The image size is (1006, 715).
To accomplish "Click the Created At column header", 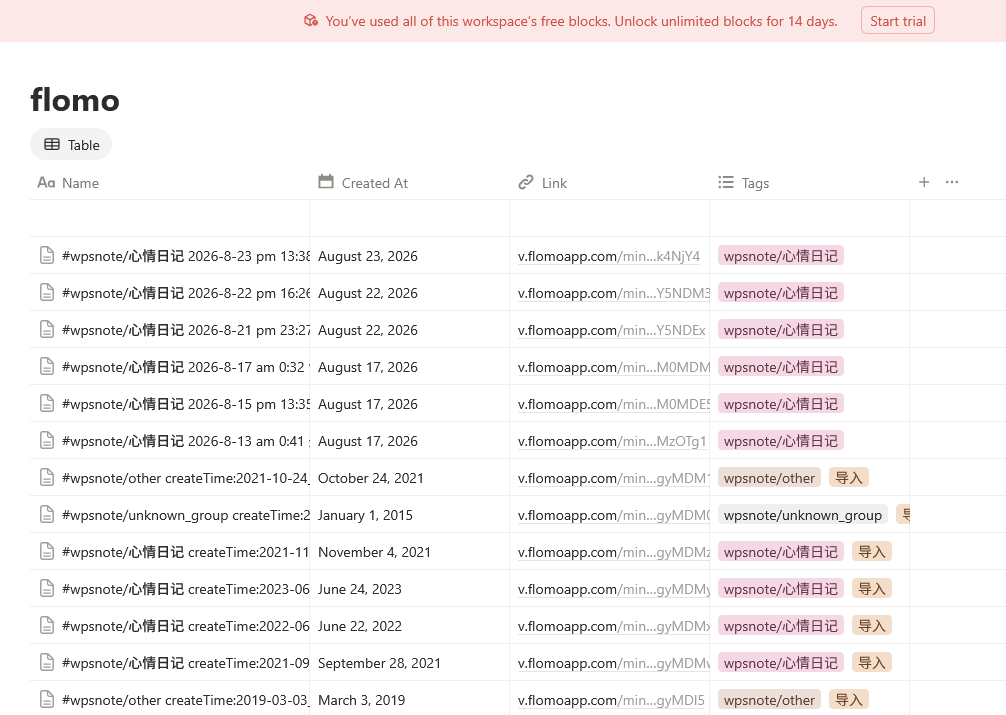I will 409,183.
